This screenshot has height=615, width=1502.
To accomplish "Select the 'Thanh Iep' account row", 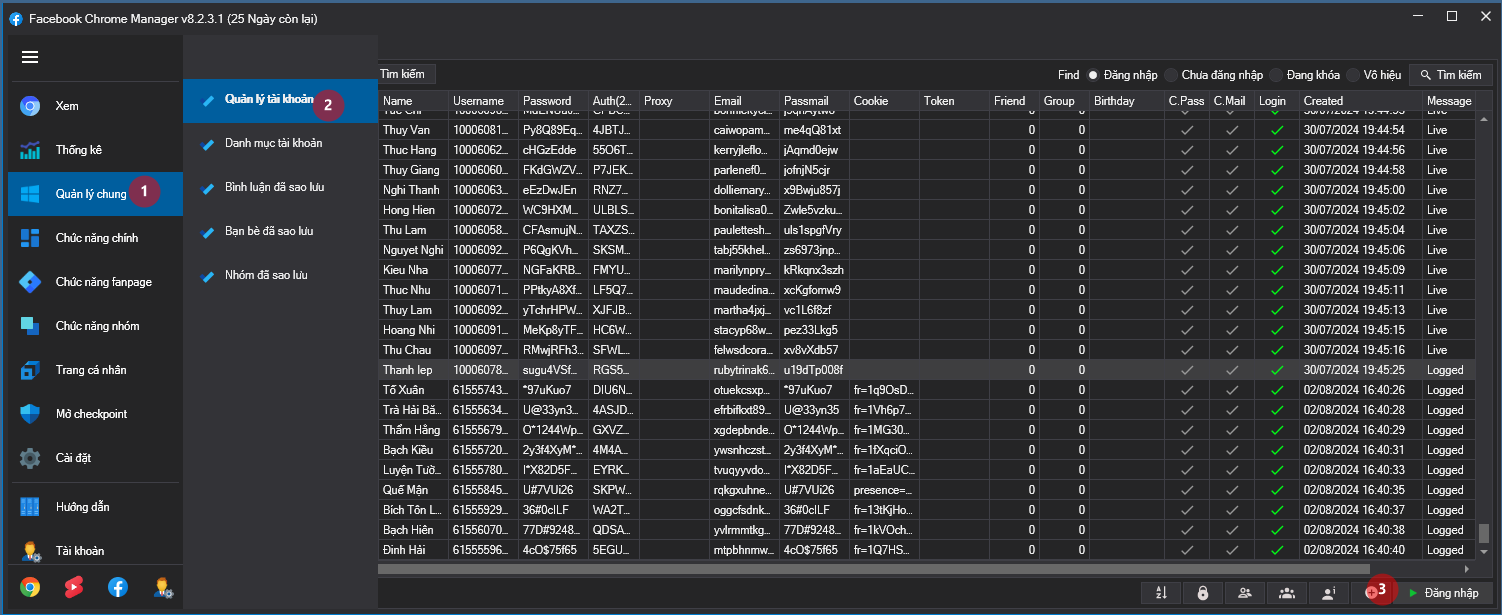I will (408, 370).
